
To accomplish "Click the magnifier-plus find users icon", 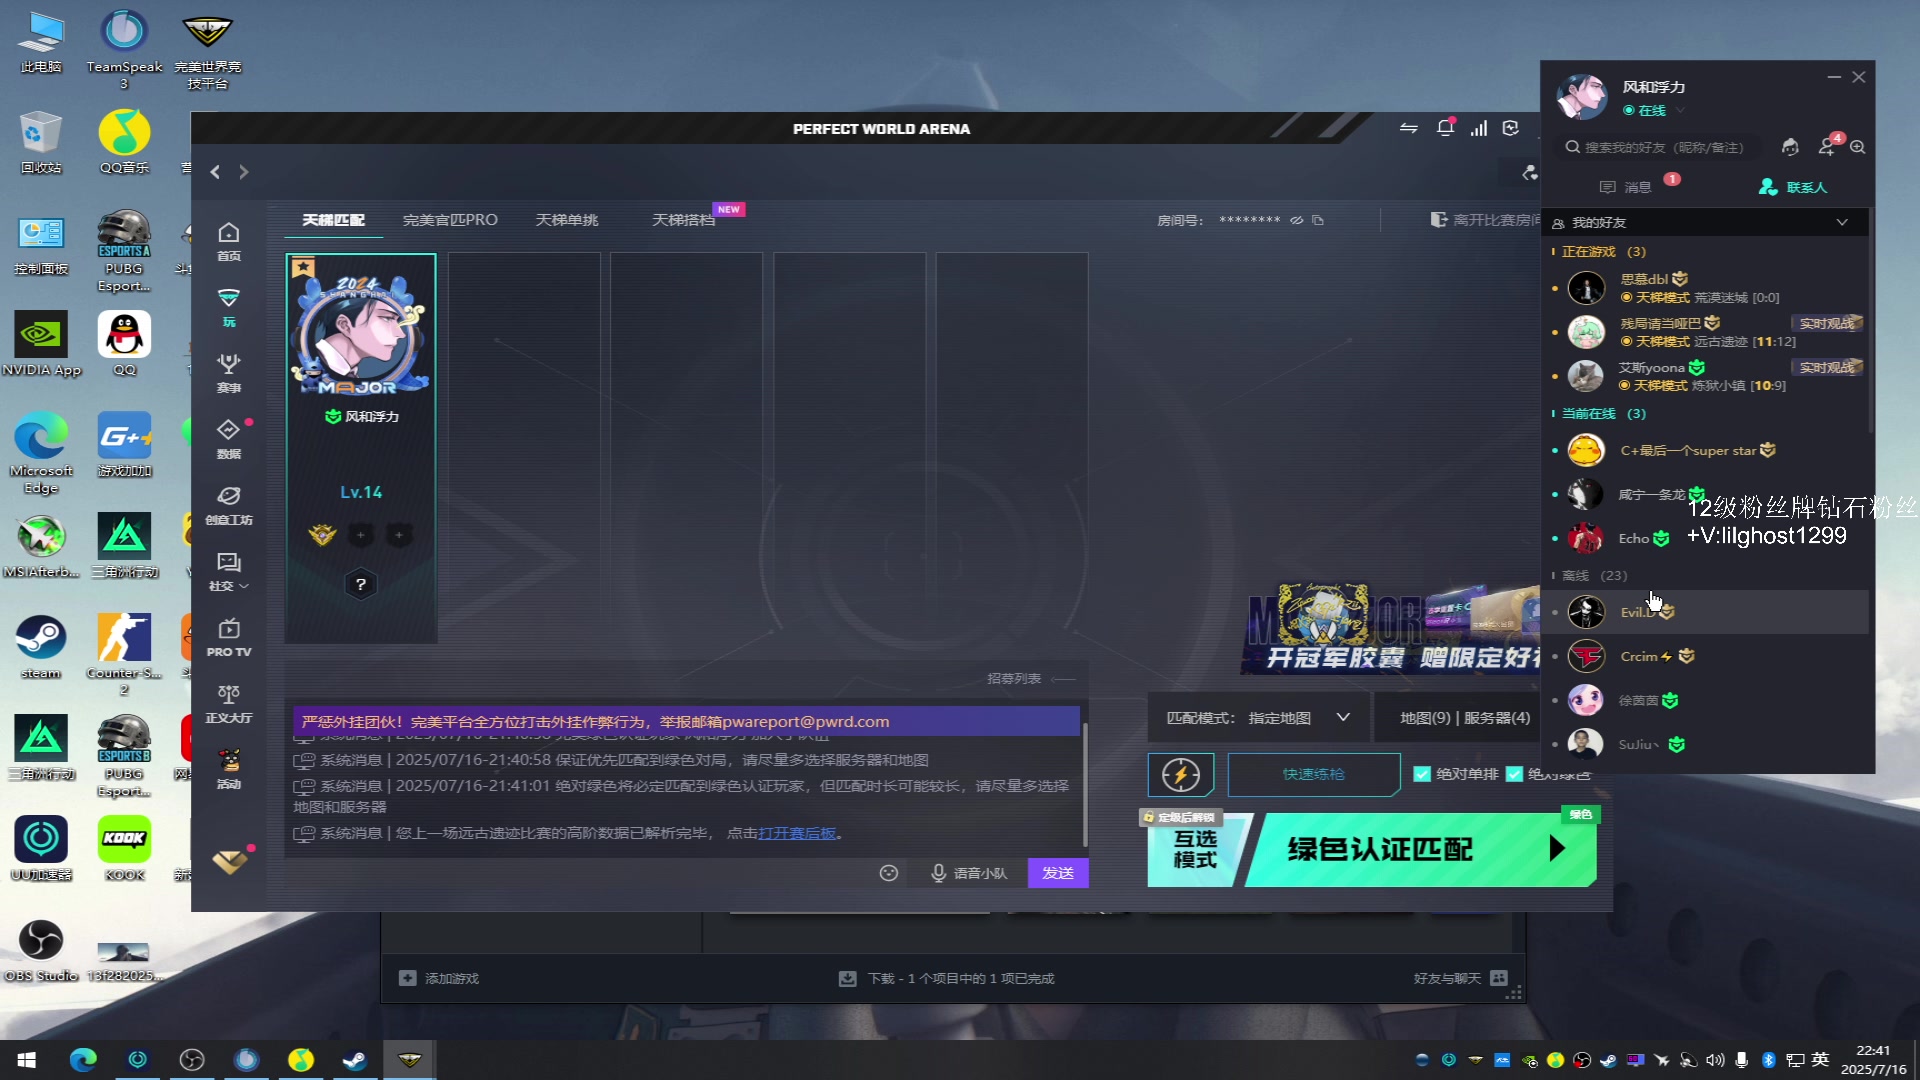I will [1858, 147].
